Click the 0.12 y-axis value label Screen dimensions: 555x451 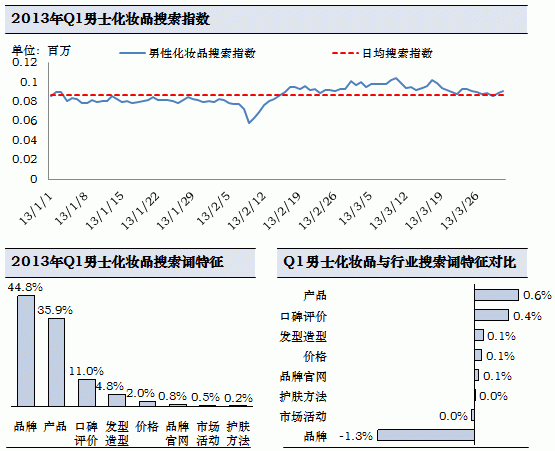point(25,62)
